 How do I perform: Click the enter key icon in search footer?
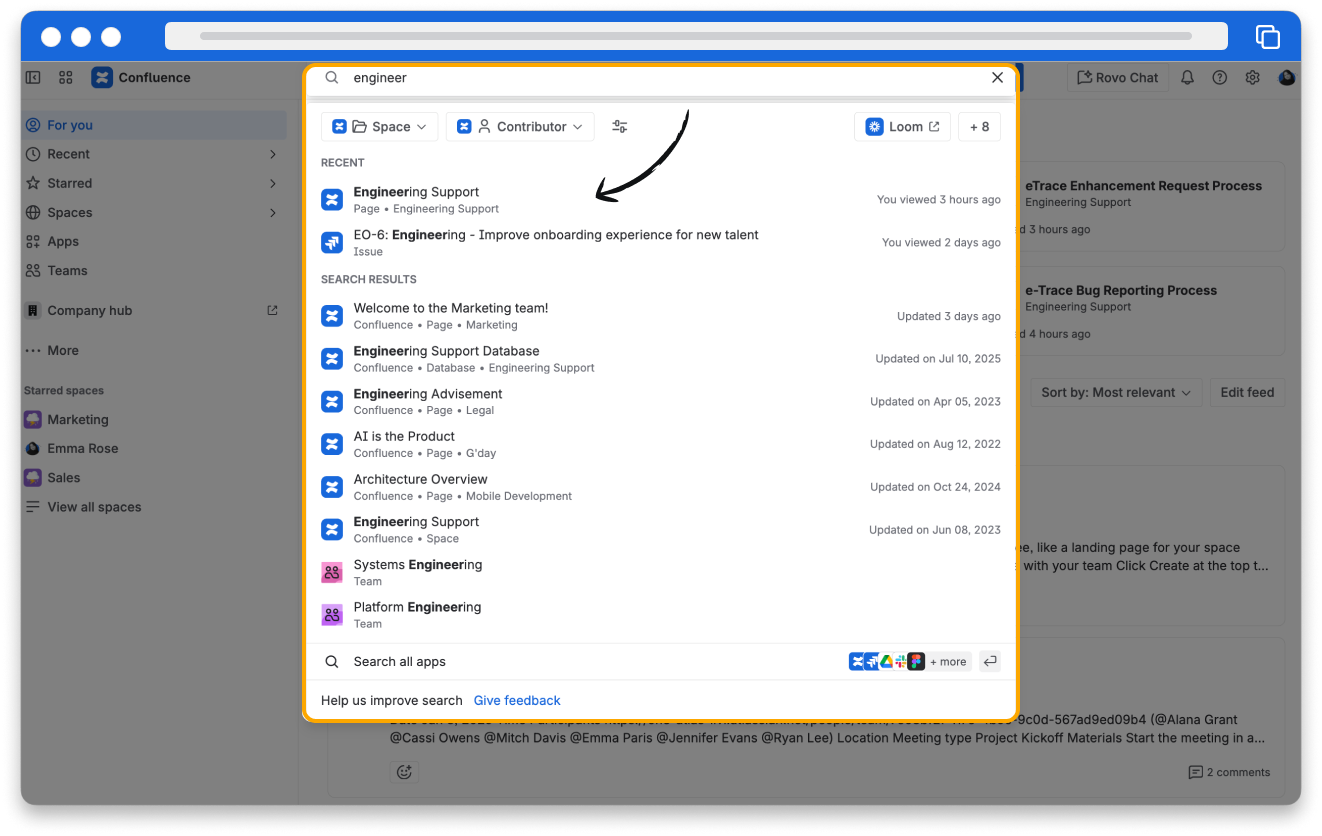(990, 661)
